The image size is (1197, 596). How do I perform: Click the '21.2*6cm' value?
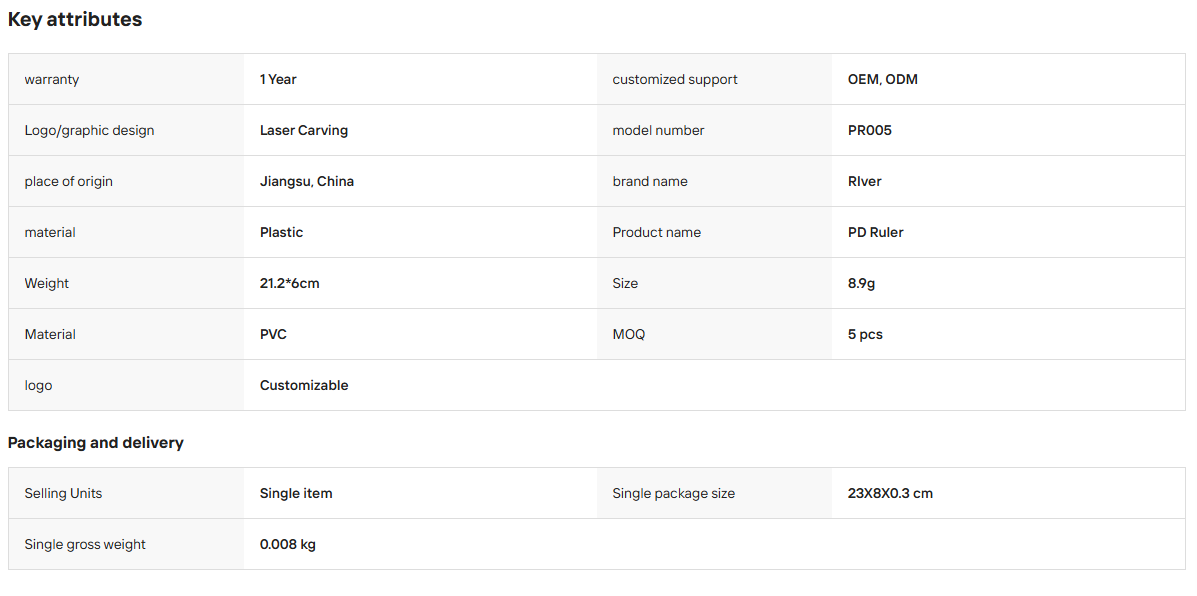tap(289, 283)
